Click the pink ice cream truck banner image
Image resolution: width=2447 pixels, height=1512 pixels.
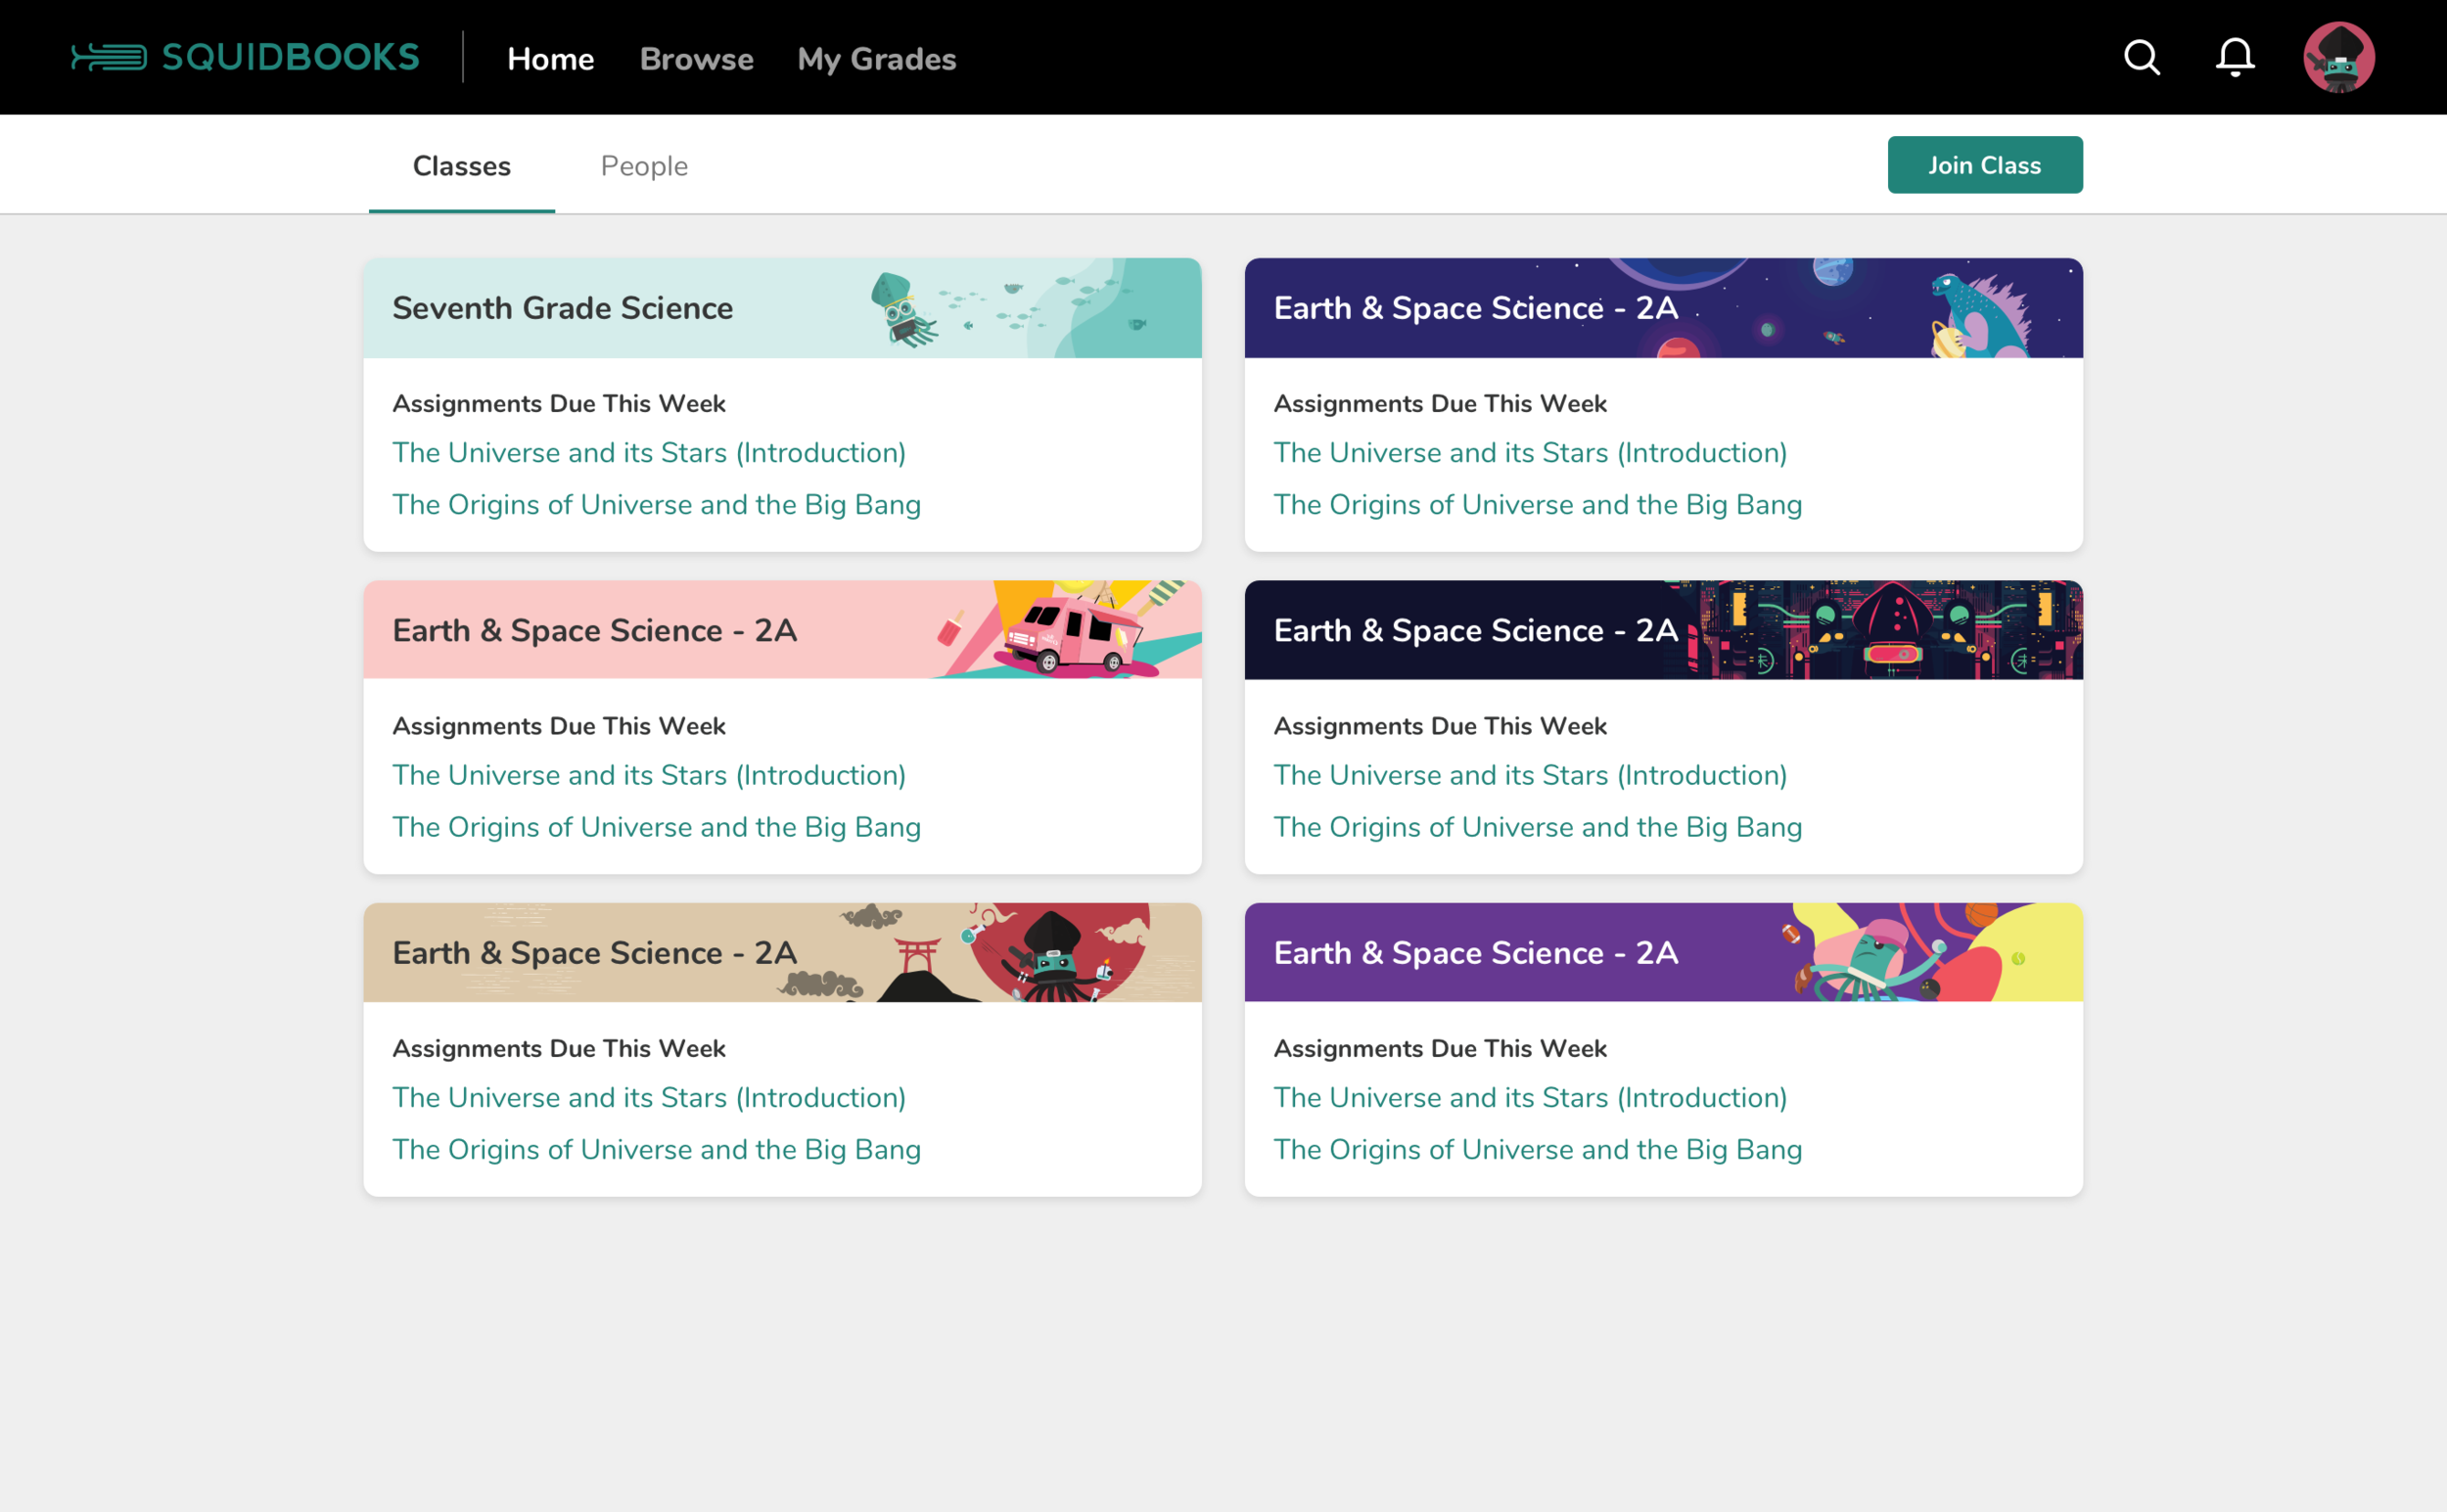pos(1075,630)
